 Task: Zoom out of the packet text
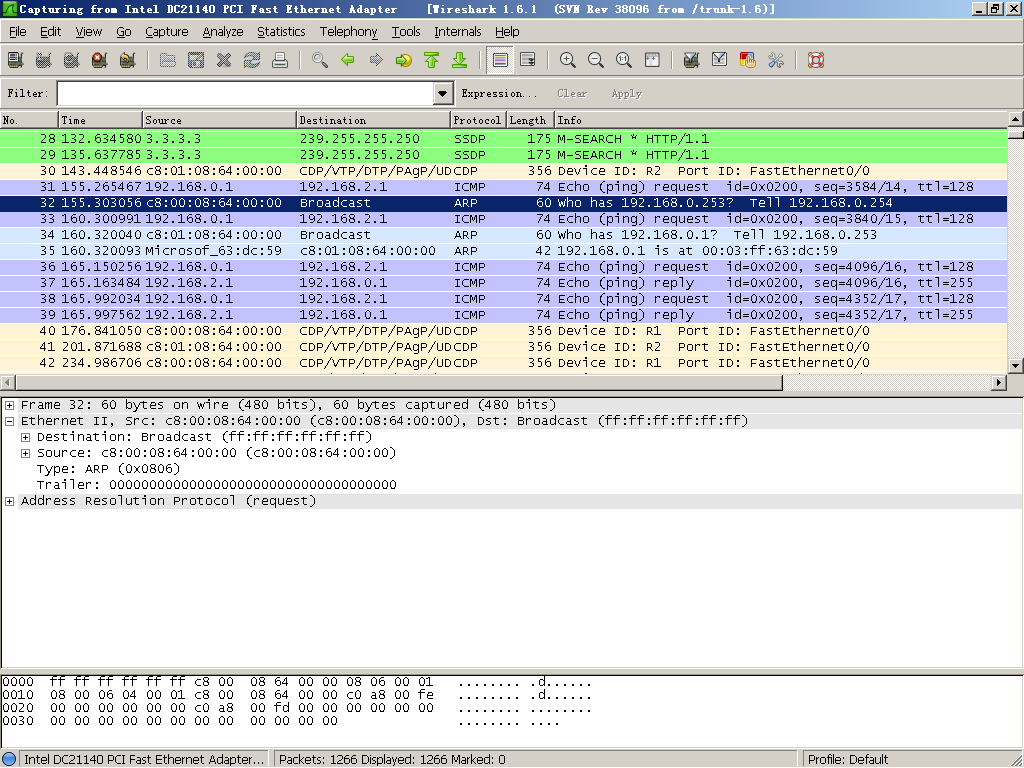point(596,60)
